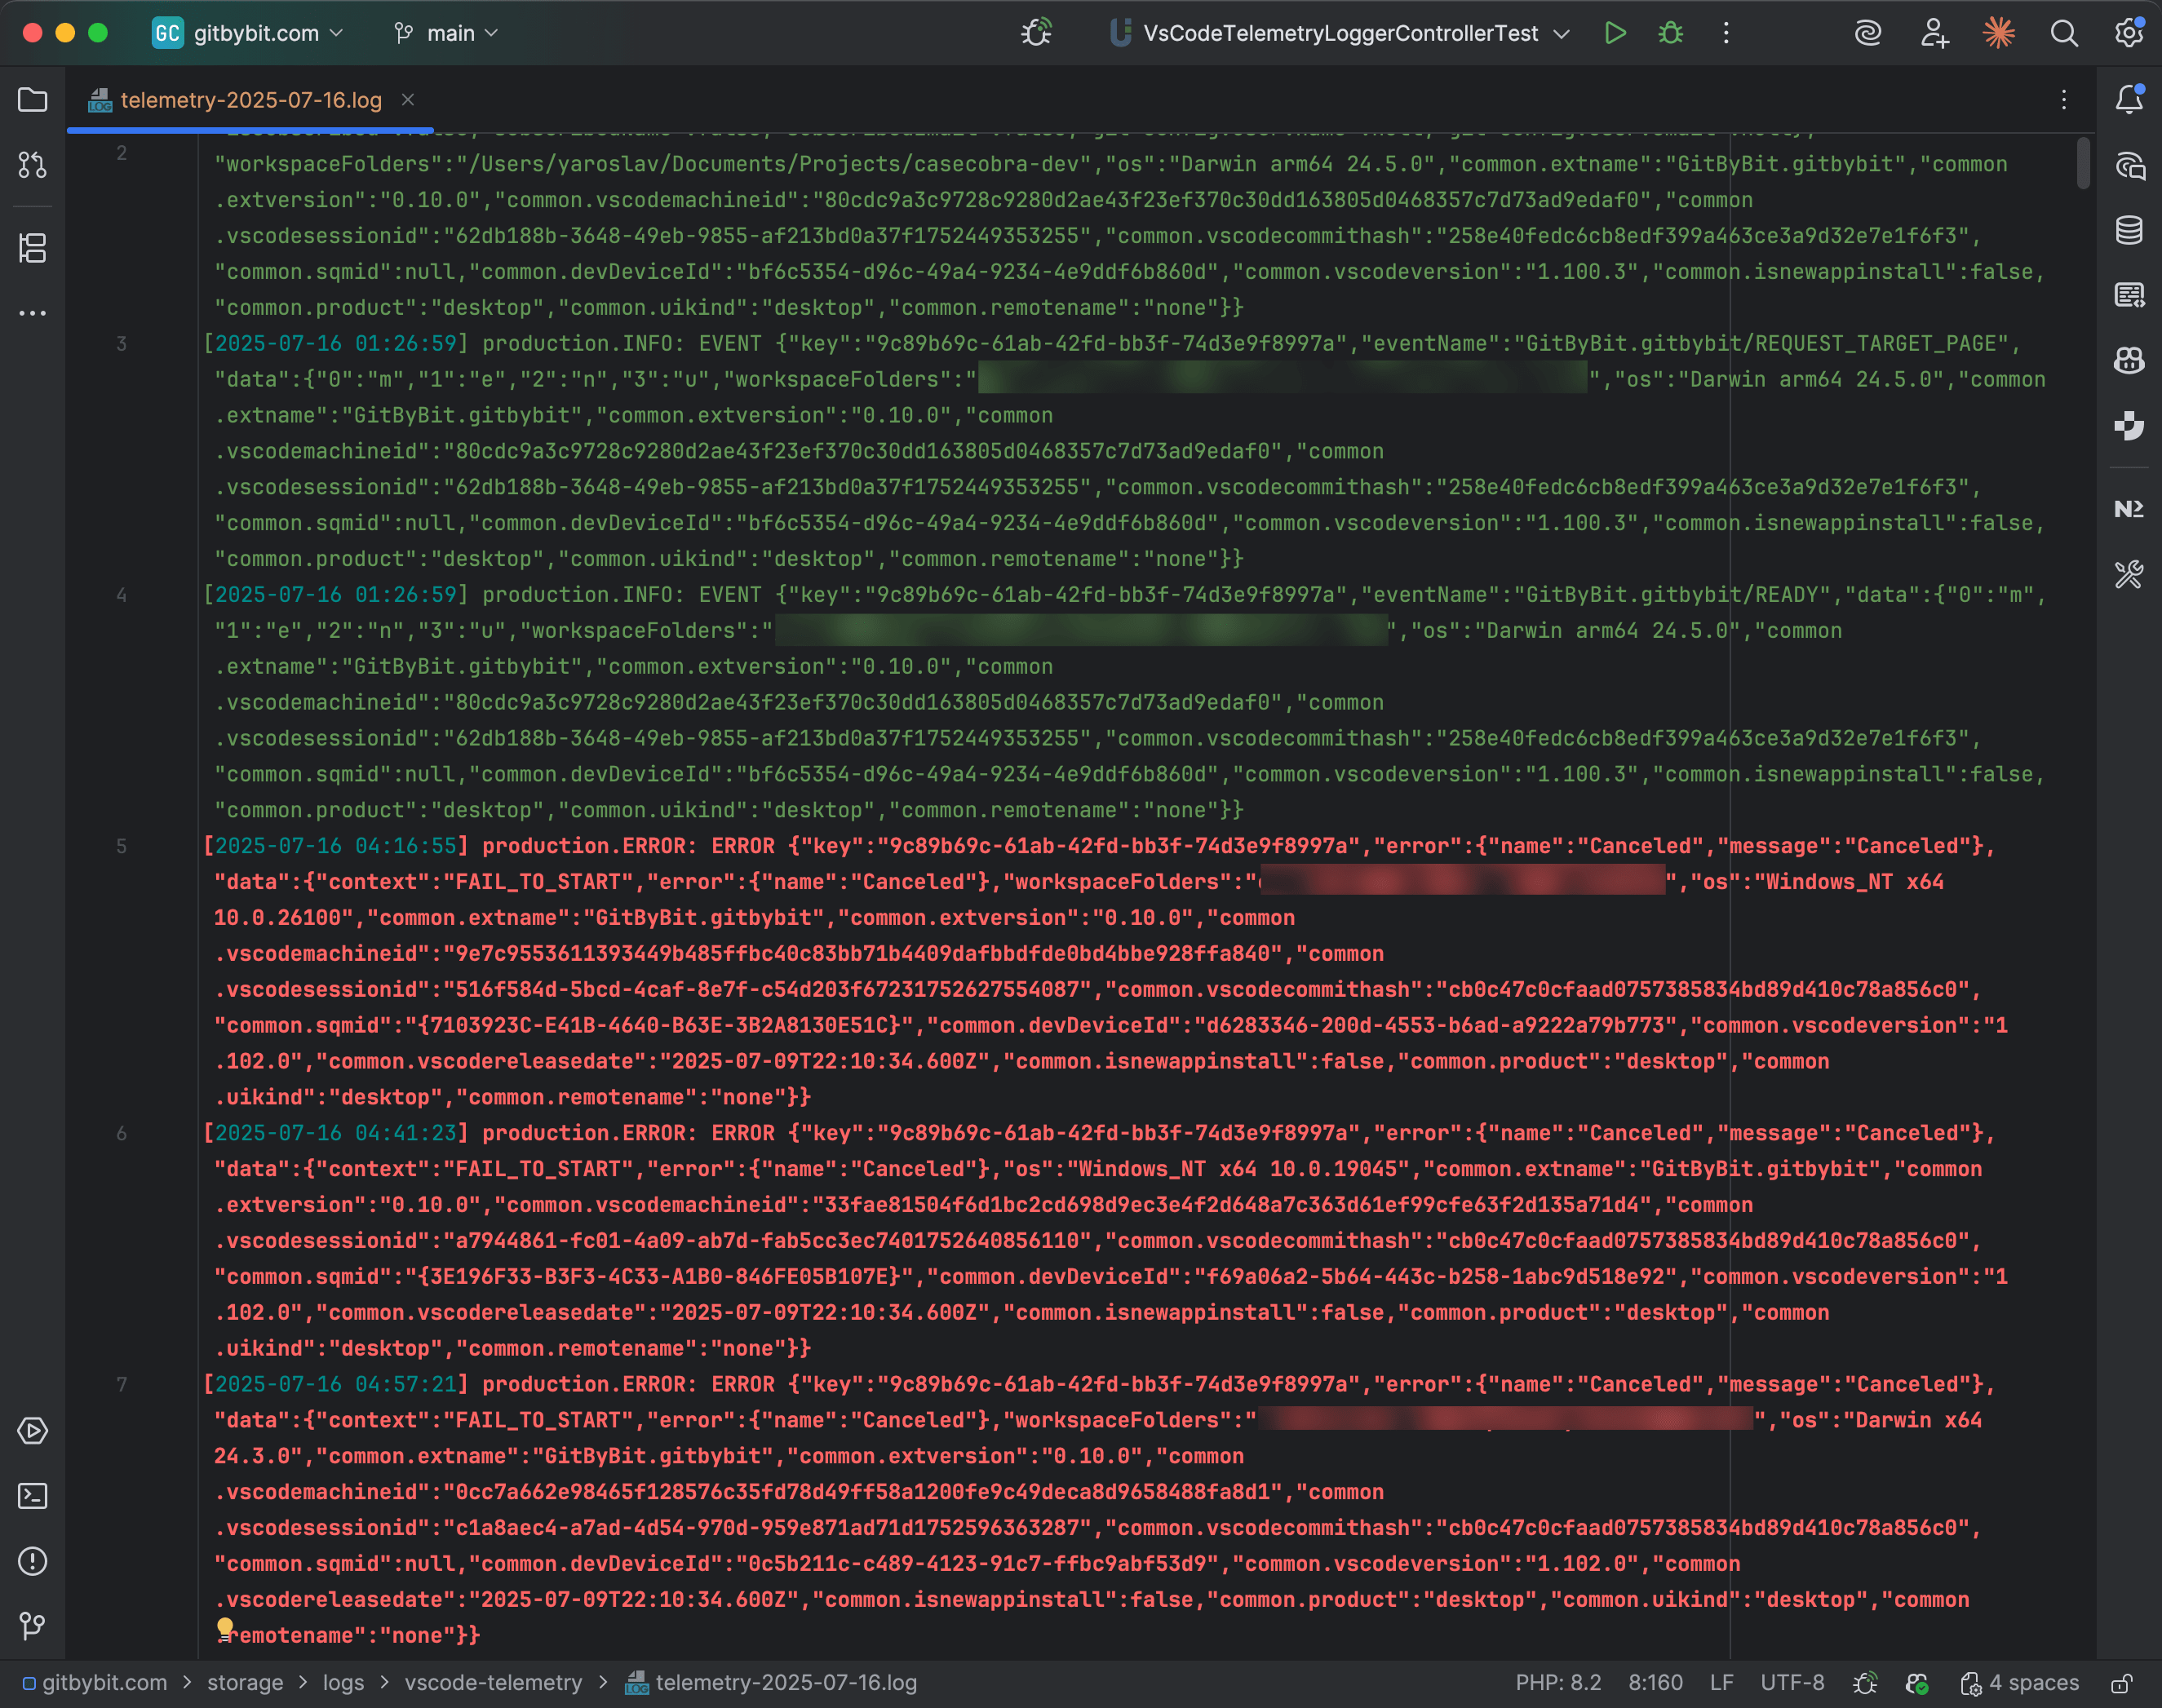2162x1708 pixels.
Task: Open the Git tool window
Action: 32,1626
